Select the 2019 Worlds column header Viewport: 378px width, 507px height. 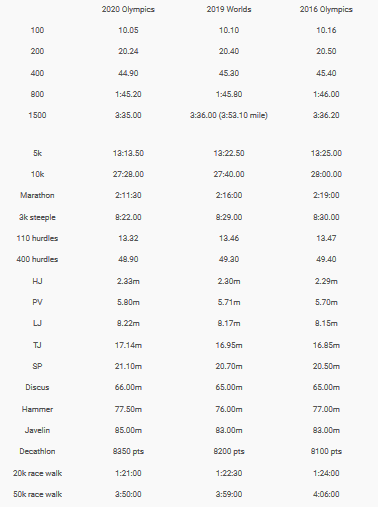pyautogui.click(x=229, y=9)
